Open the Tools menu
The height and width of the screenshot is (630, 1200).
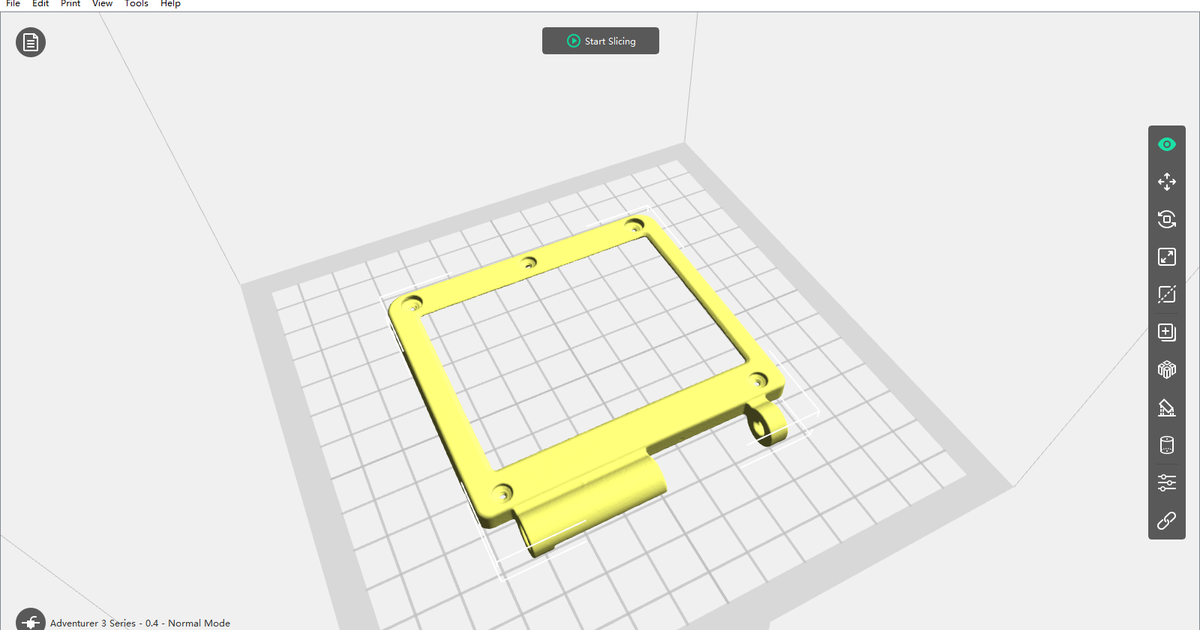coord(136,4)
